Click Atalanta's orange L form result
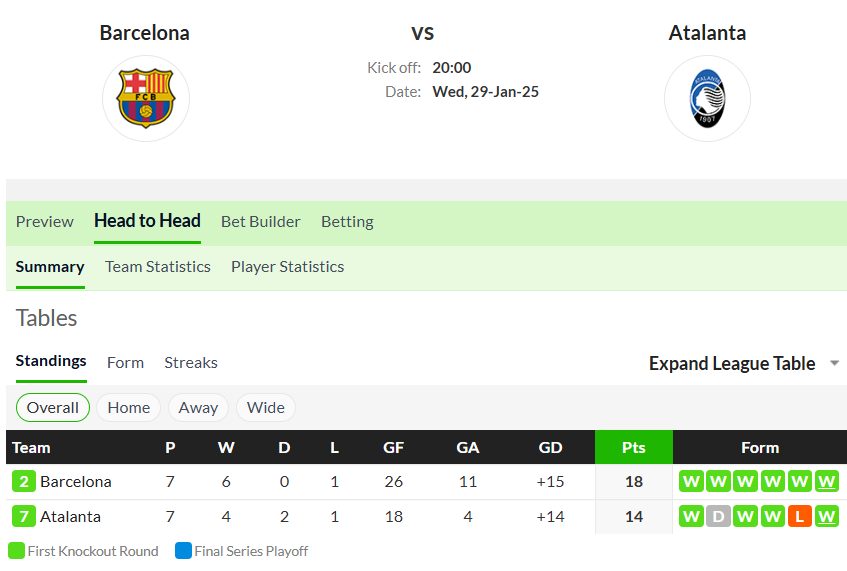 [799, 516]
